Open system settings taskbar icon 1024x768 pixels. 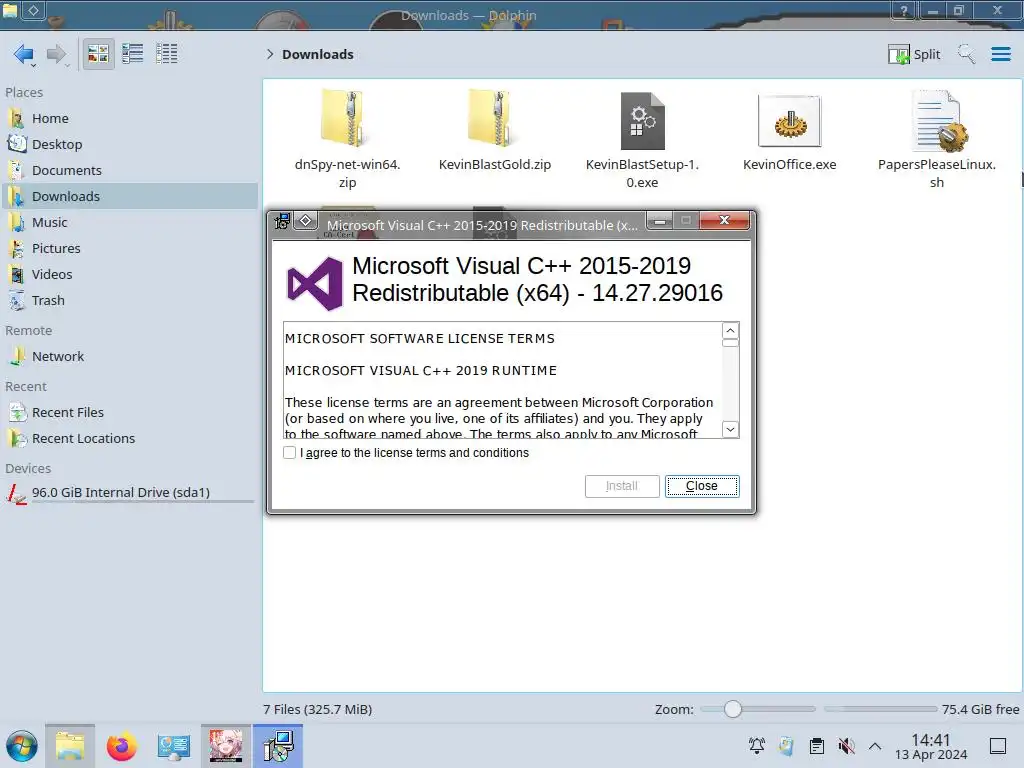[x=174, y=746]
